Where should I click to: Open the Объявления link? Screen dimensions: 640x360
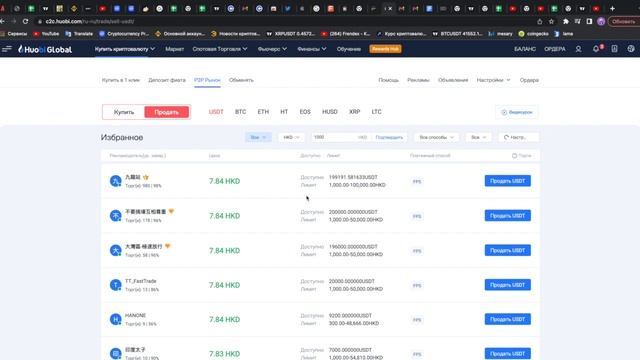click(x=453, y=80)
